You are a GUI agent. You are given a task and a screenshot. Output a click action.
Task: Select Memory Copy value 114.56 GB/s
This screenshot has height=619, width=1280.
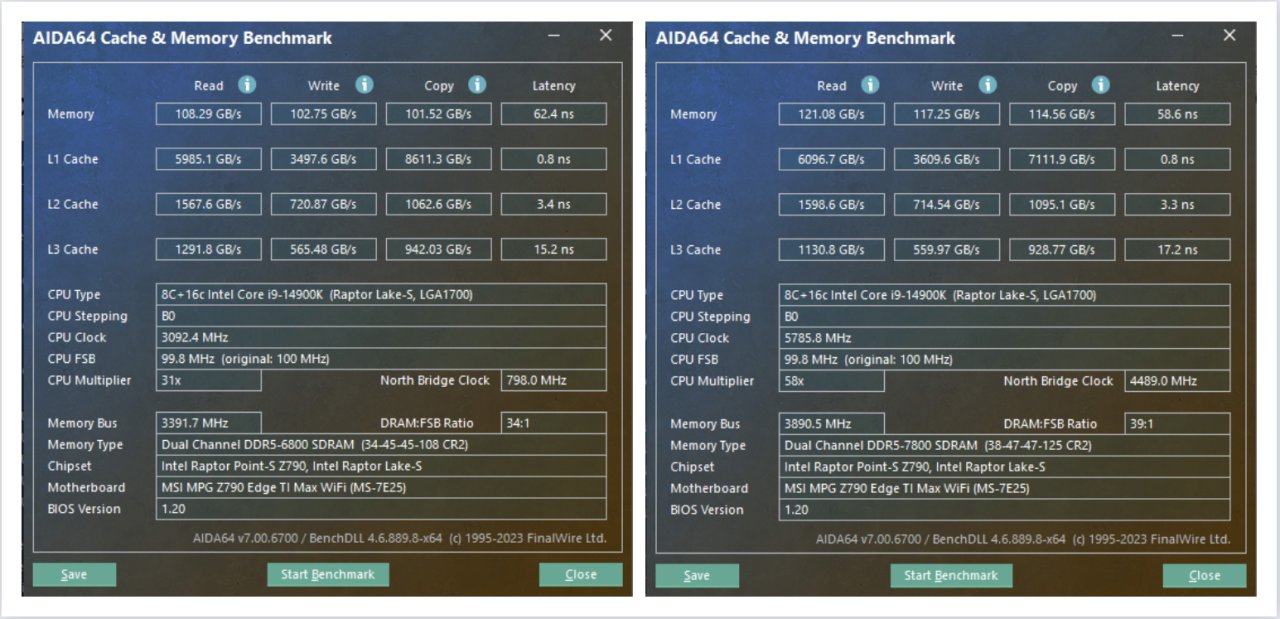tap(1061, 114)
